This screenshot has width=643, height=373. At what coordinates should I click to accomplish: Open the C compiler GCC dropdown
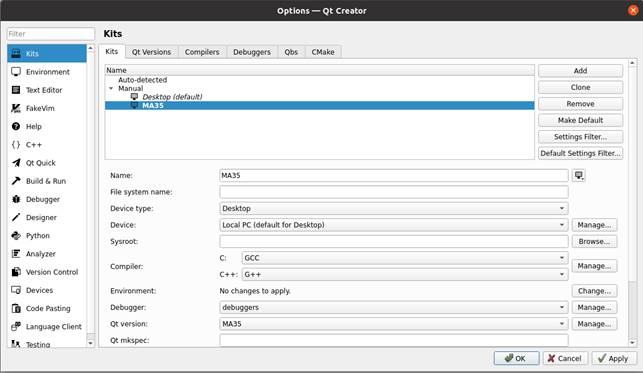tap(405, 258)
